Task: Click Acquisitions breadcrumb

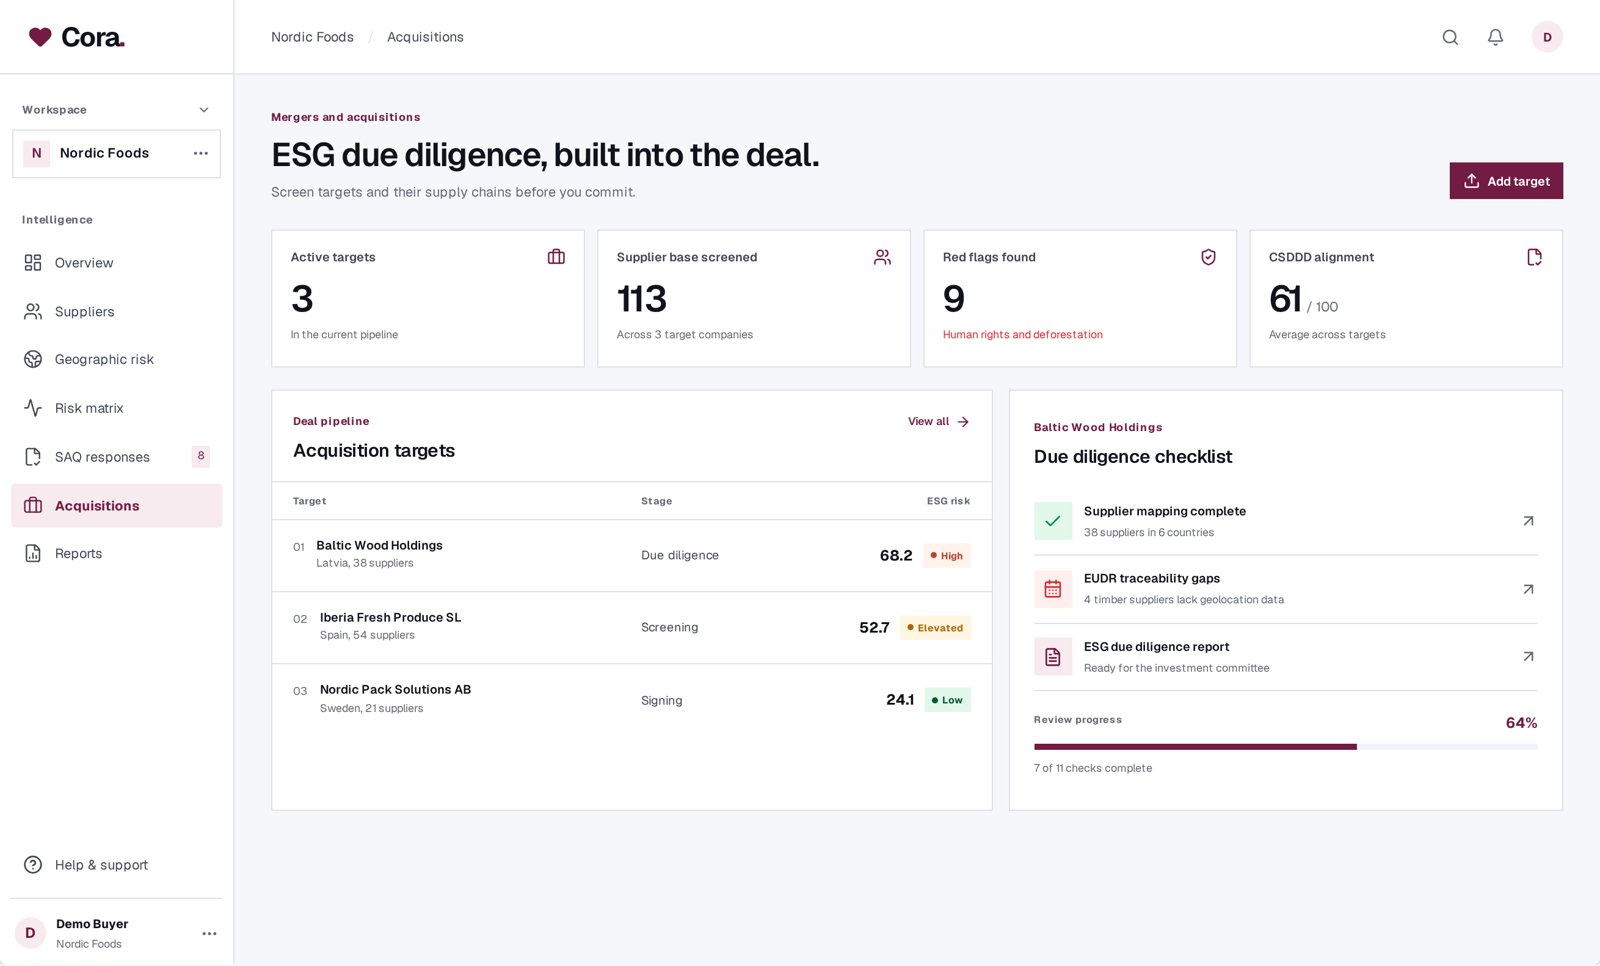Action: tap(425, 37)
